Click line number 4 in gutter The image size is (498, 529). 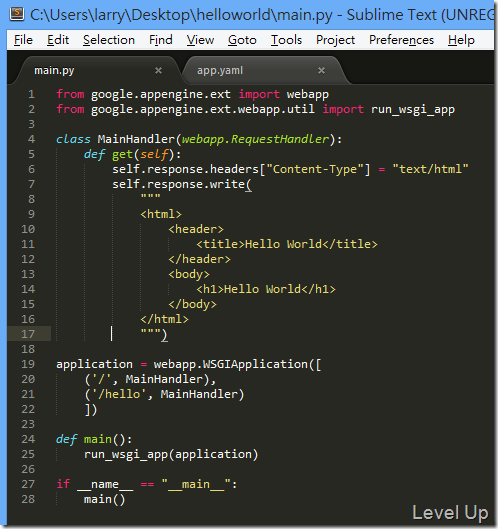coord(31,139)
